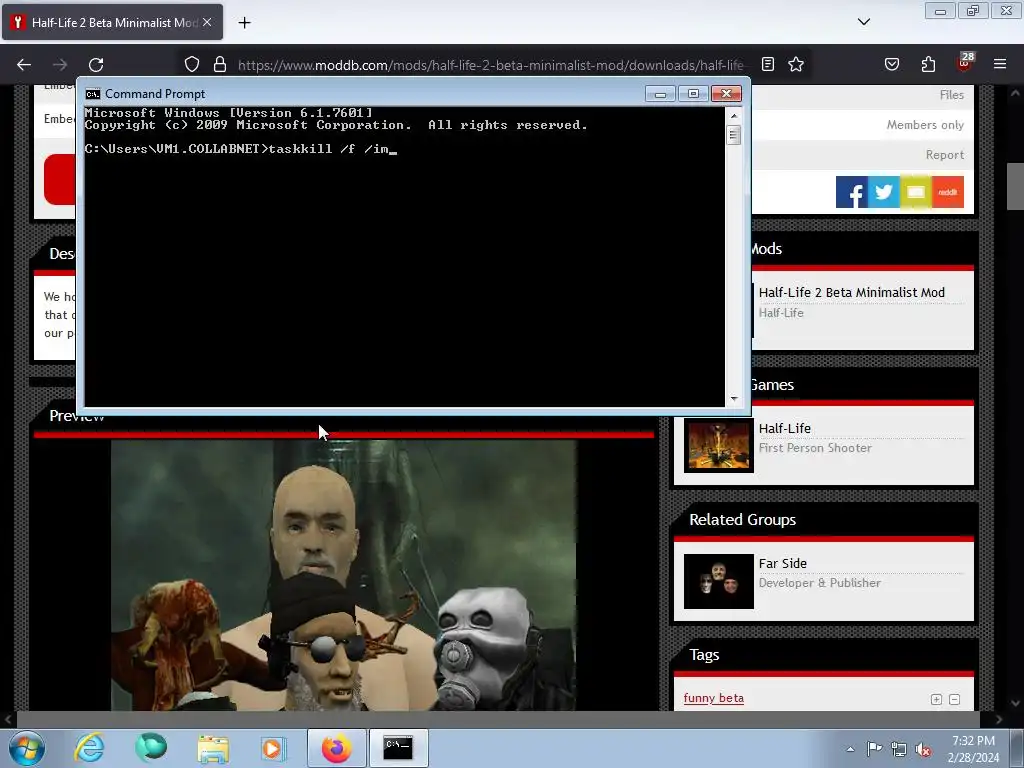1024x768 pixels.
Task: Click the Half-Life game thumbnail
Action: pos(718,446)
